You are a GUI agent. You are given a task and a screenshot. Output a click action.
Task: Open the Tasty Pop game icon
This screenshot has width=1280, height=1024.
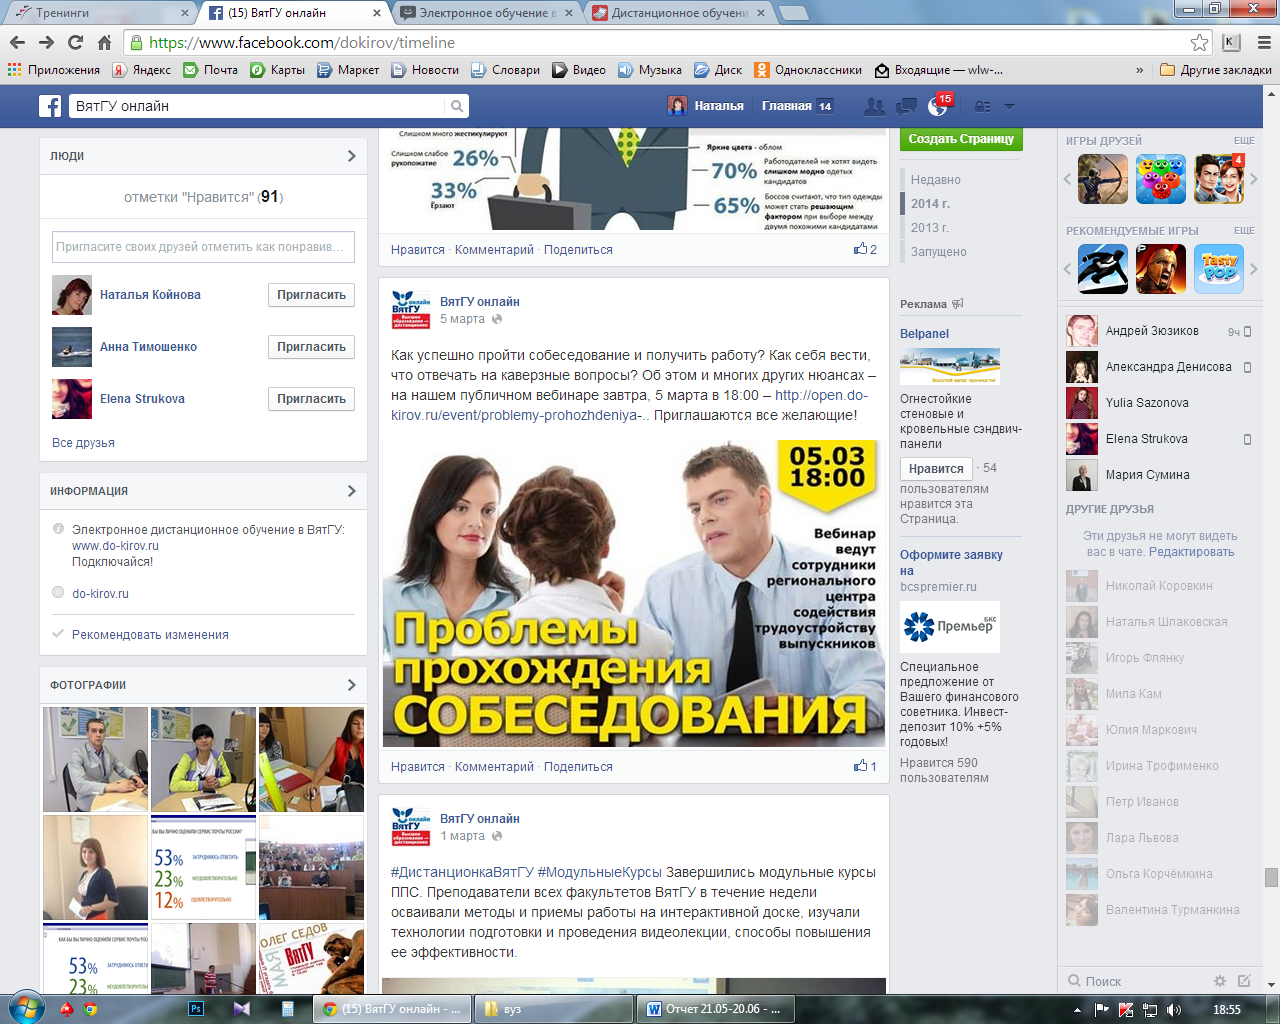point(1220,269)
